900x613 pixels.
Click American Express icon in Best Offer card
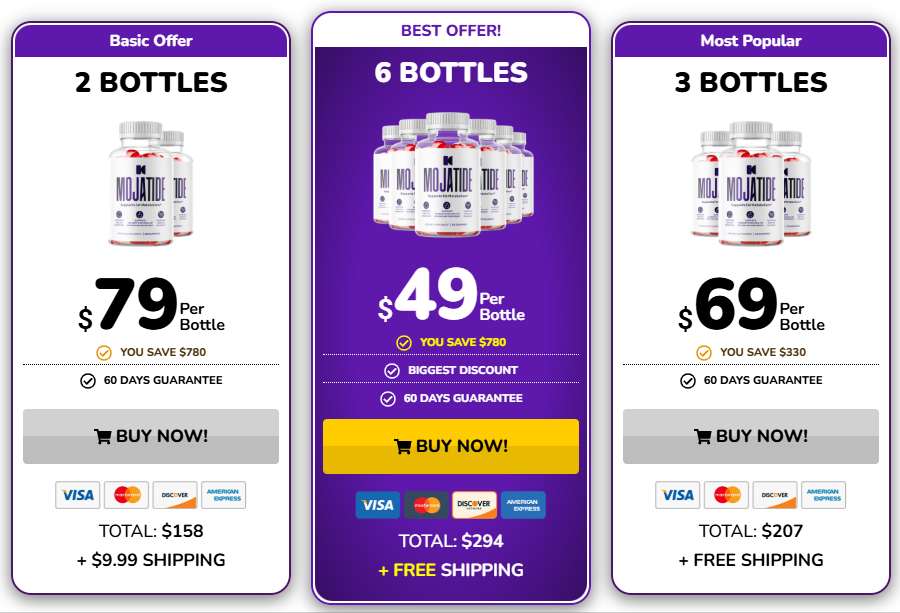coord(523,505)
